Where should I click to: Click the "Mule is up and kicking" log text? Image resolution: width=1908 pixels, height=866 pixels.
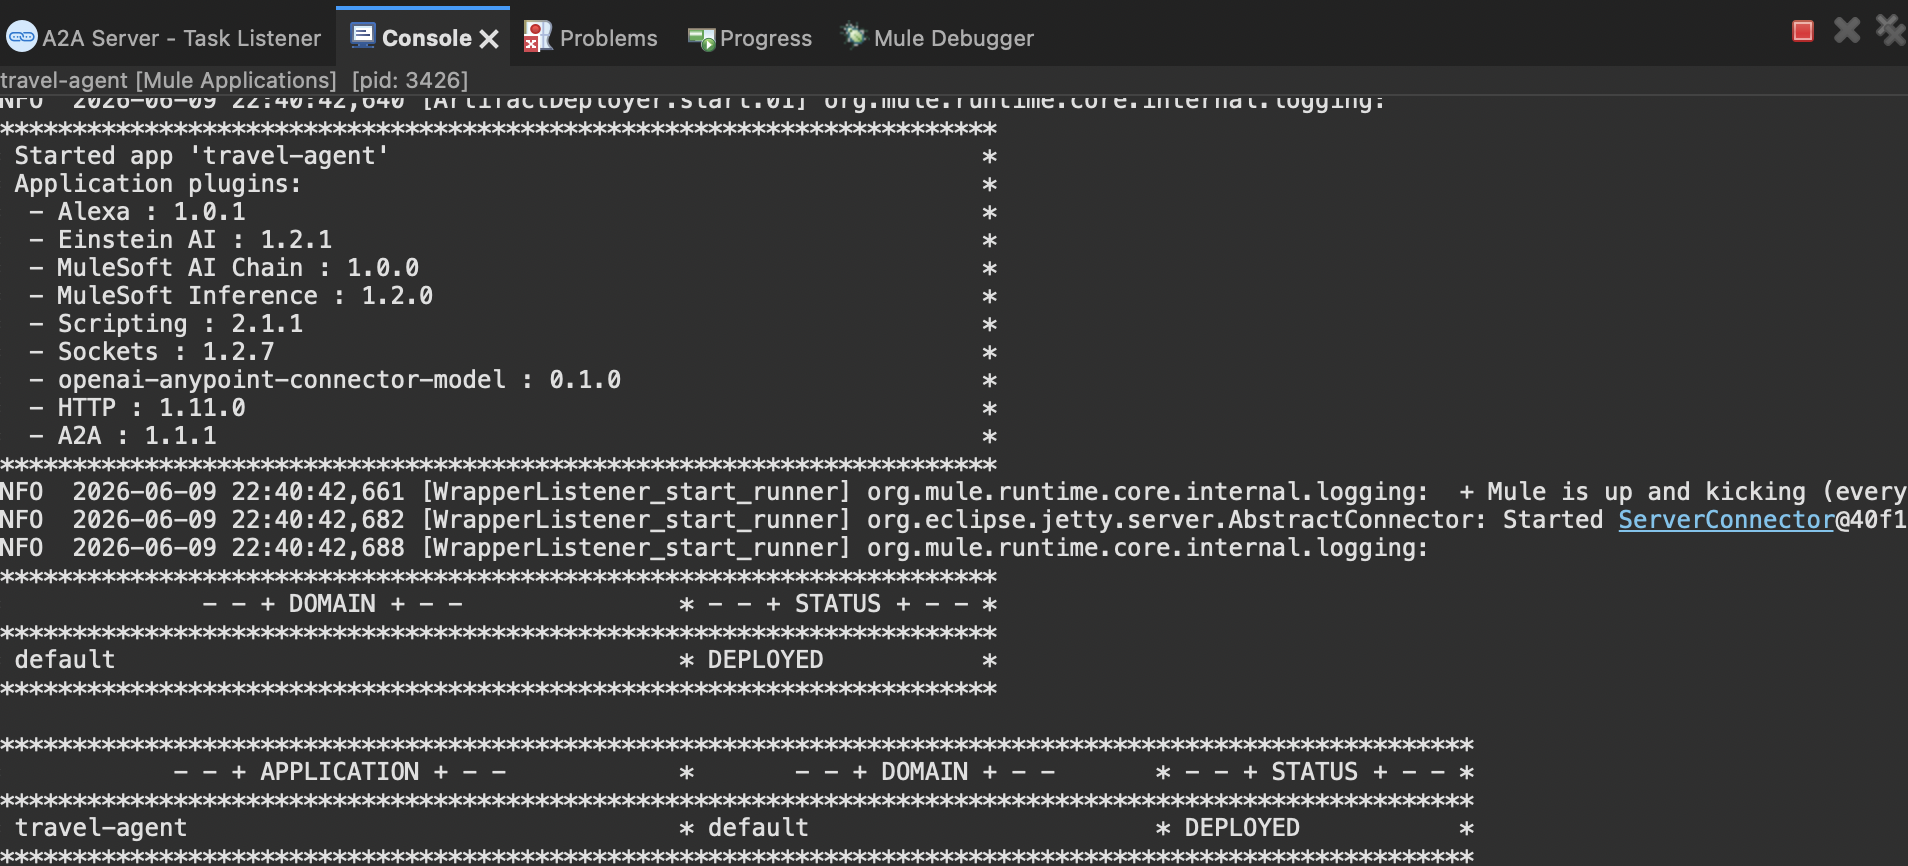click(1646, 492)
